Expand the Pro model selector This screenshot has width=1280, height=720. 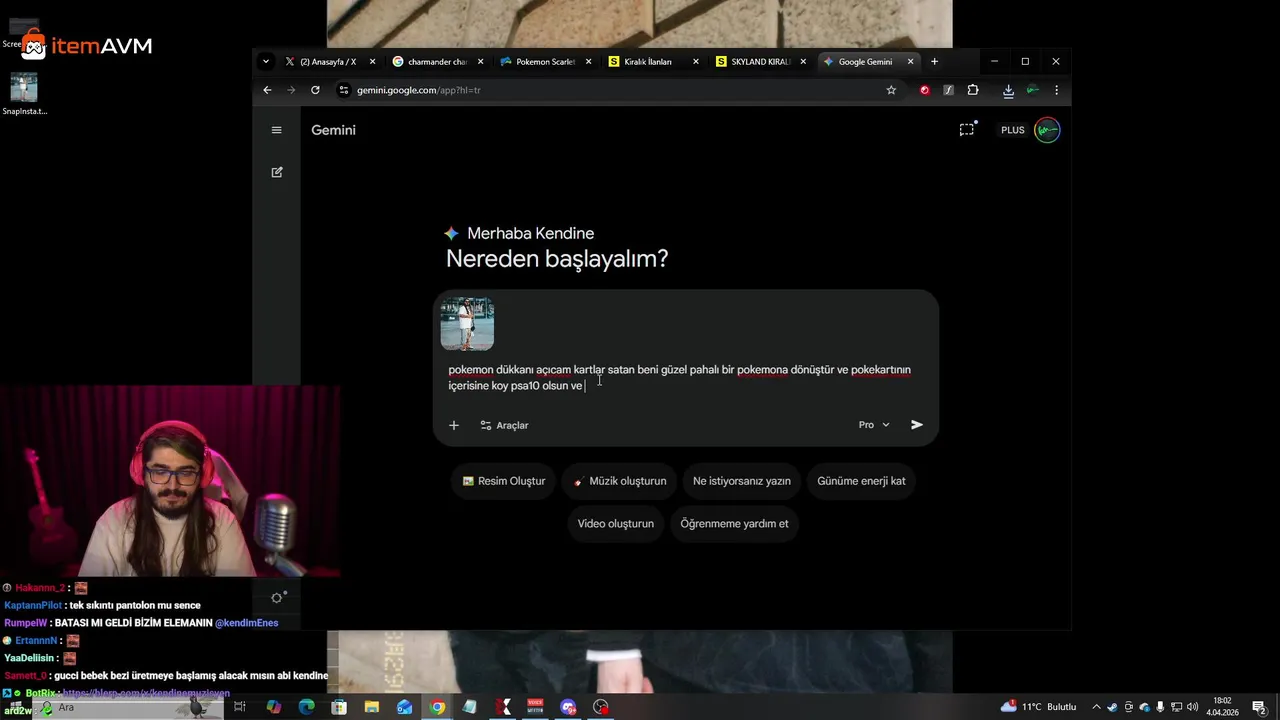coord(874,425)
